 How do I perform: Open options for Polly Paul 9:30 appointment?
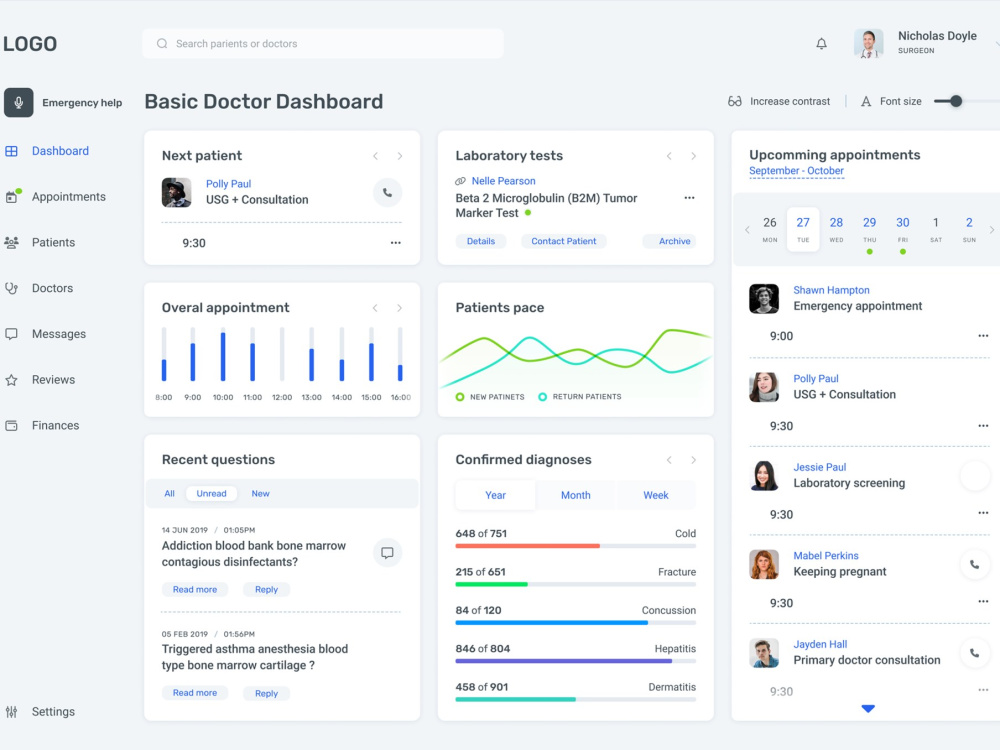(x=983, y=425)
